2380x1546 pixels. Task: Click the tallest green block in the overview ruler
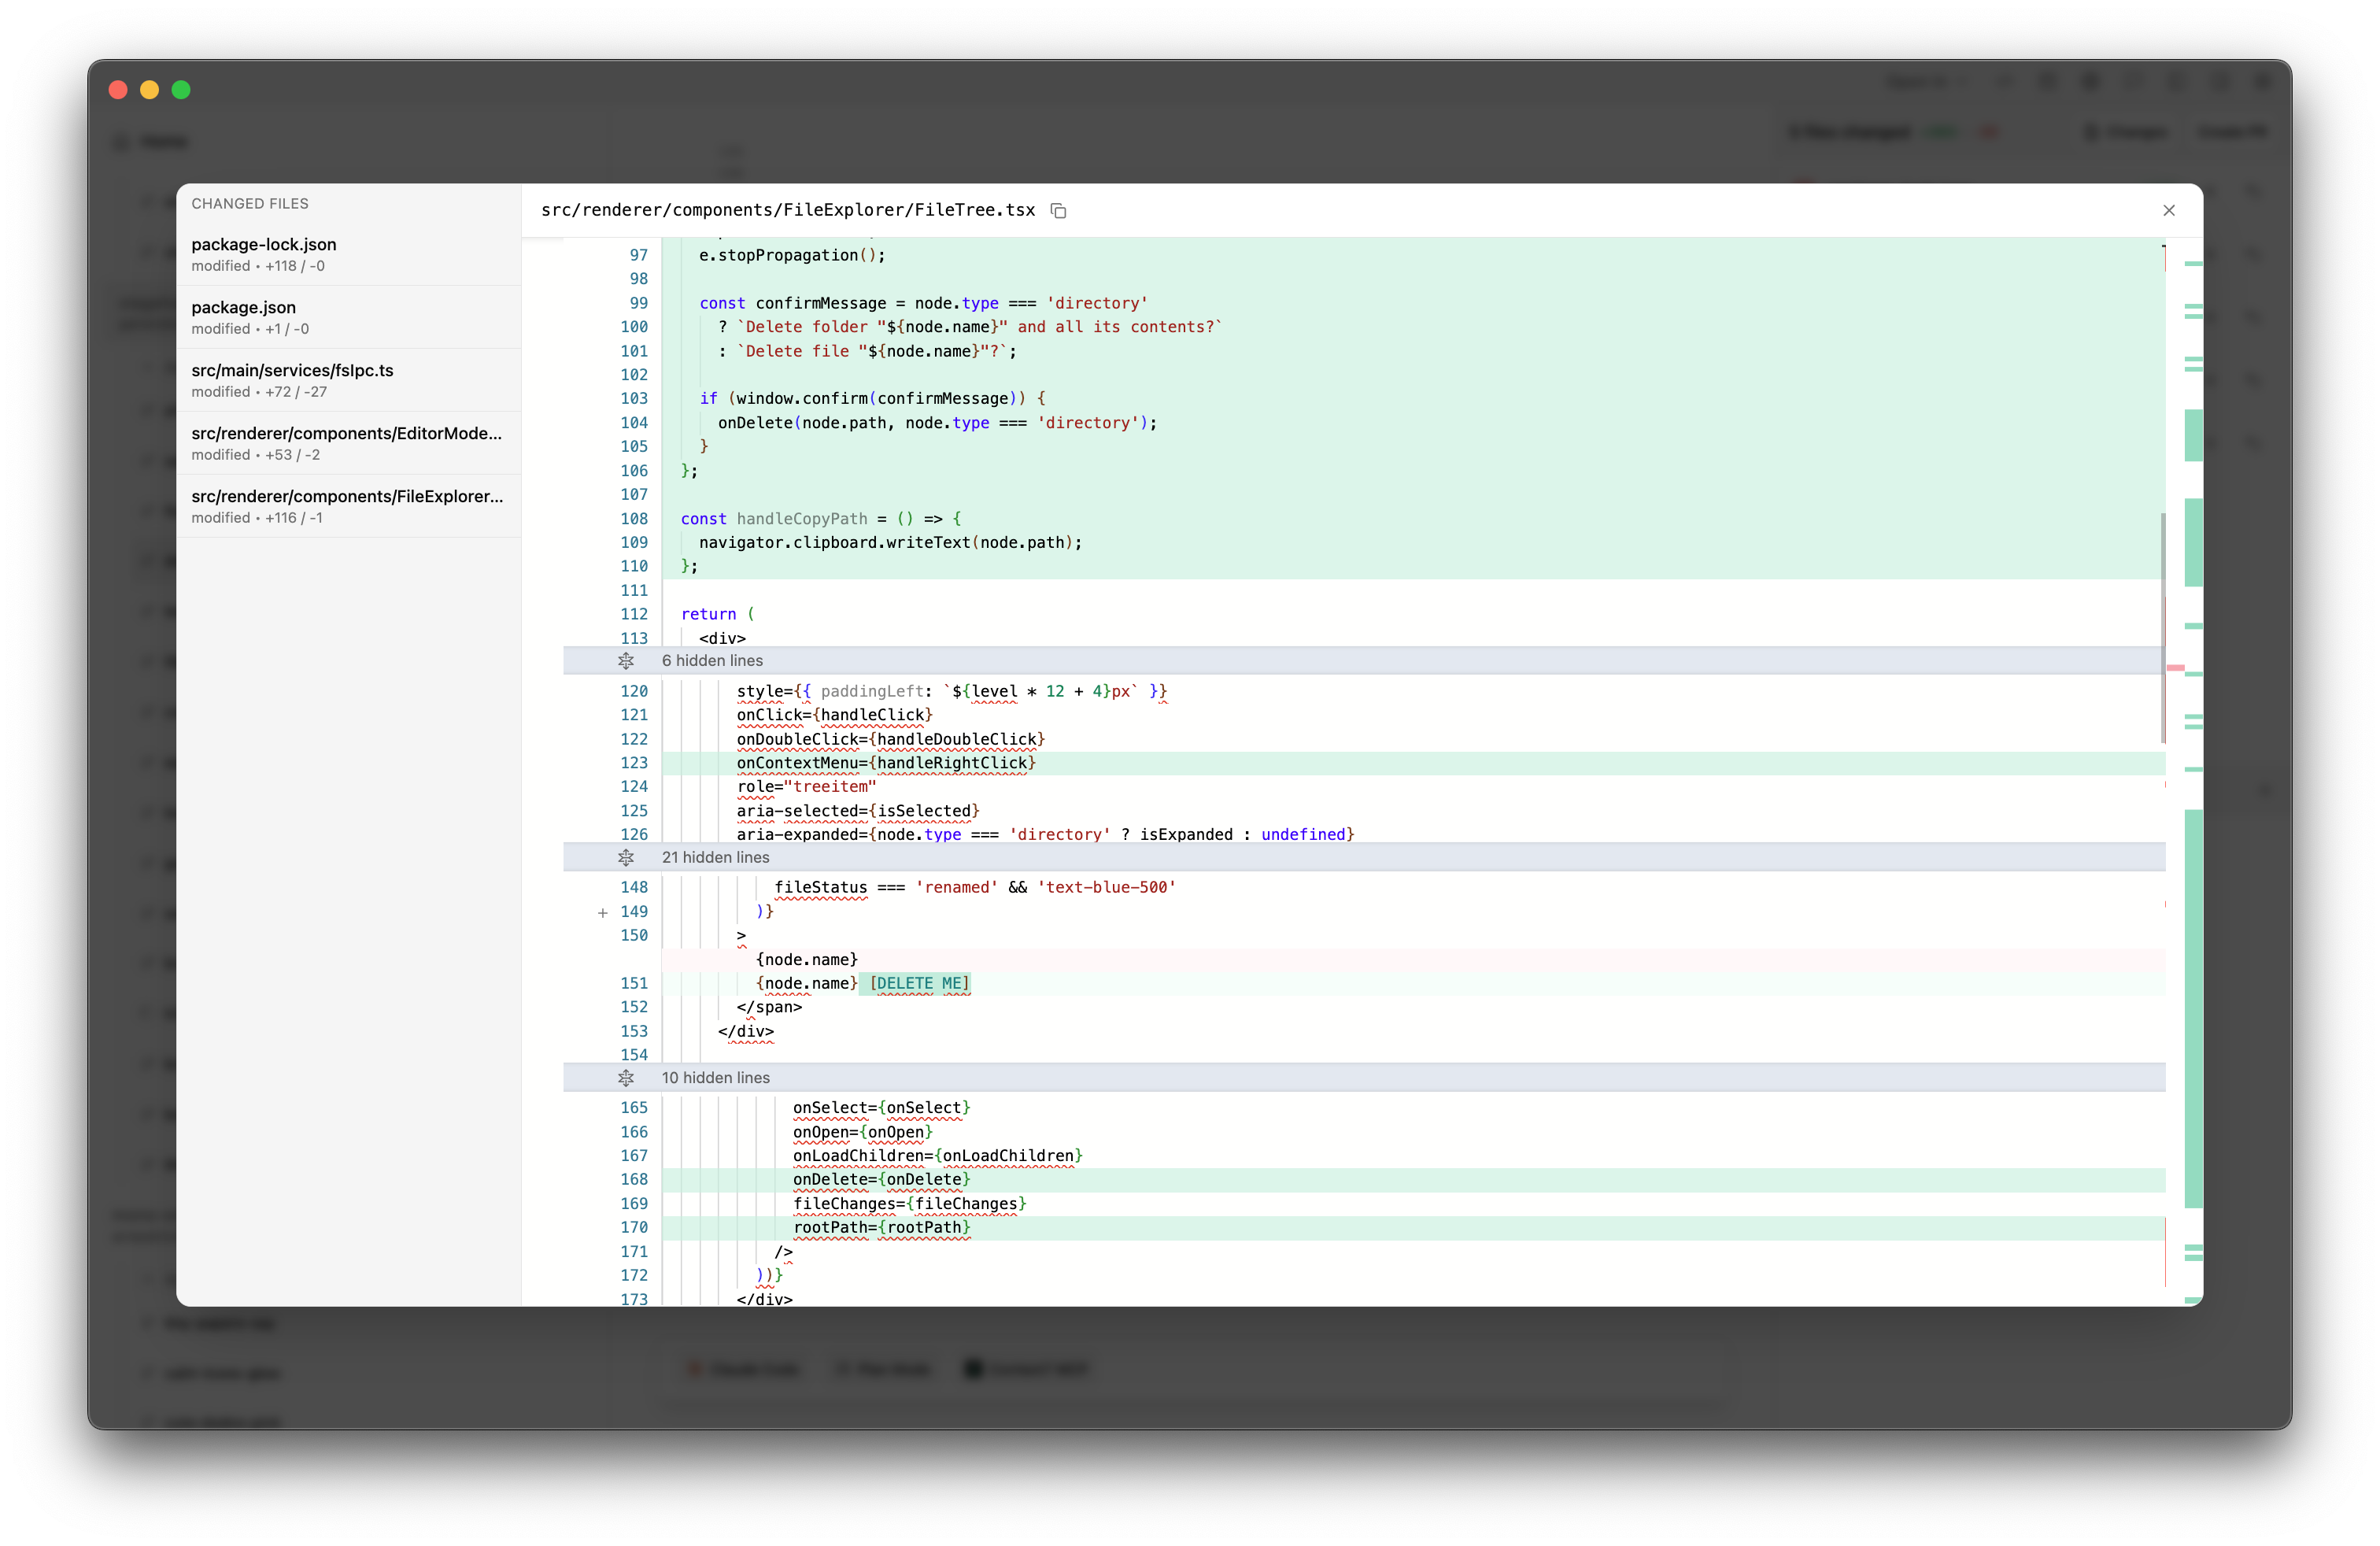click(x=2193, y=1008)
